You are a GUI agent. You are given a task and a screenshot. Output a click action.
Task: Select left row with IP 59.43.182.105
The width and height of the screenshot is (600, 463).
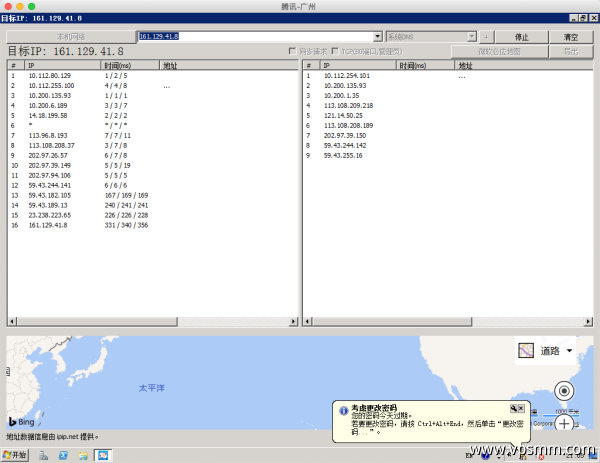pyautogui.click(x=152, y=195)
